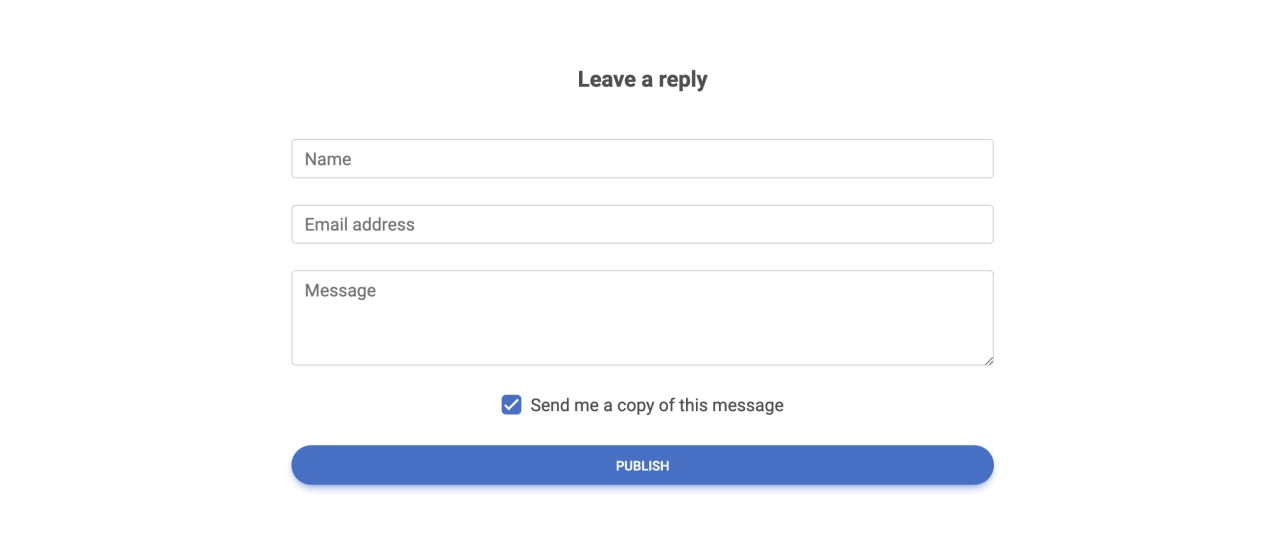Select the first form field labeled Name
Screen dimensions: 1280x560
[x=642, y=159]
